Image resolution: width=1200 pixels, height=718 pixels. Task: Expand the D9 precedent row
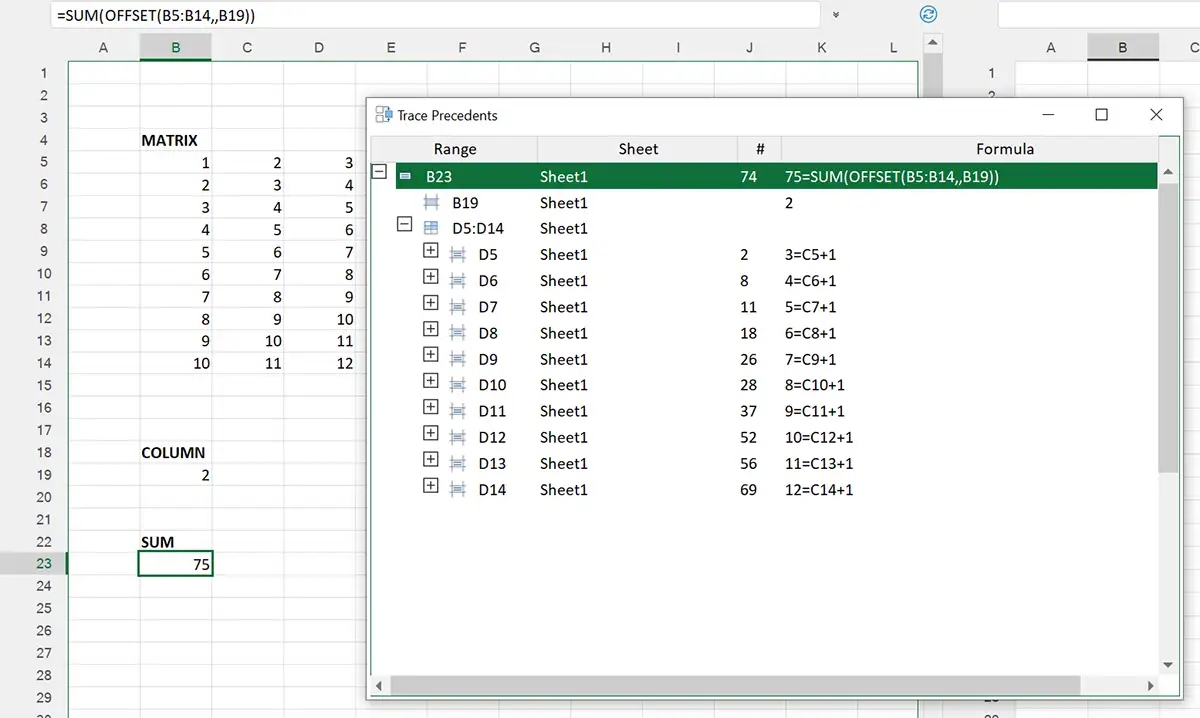click(431, 355)
